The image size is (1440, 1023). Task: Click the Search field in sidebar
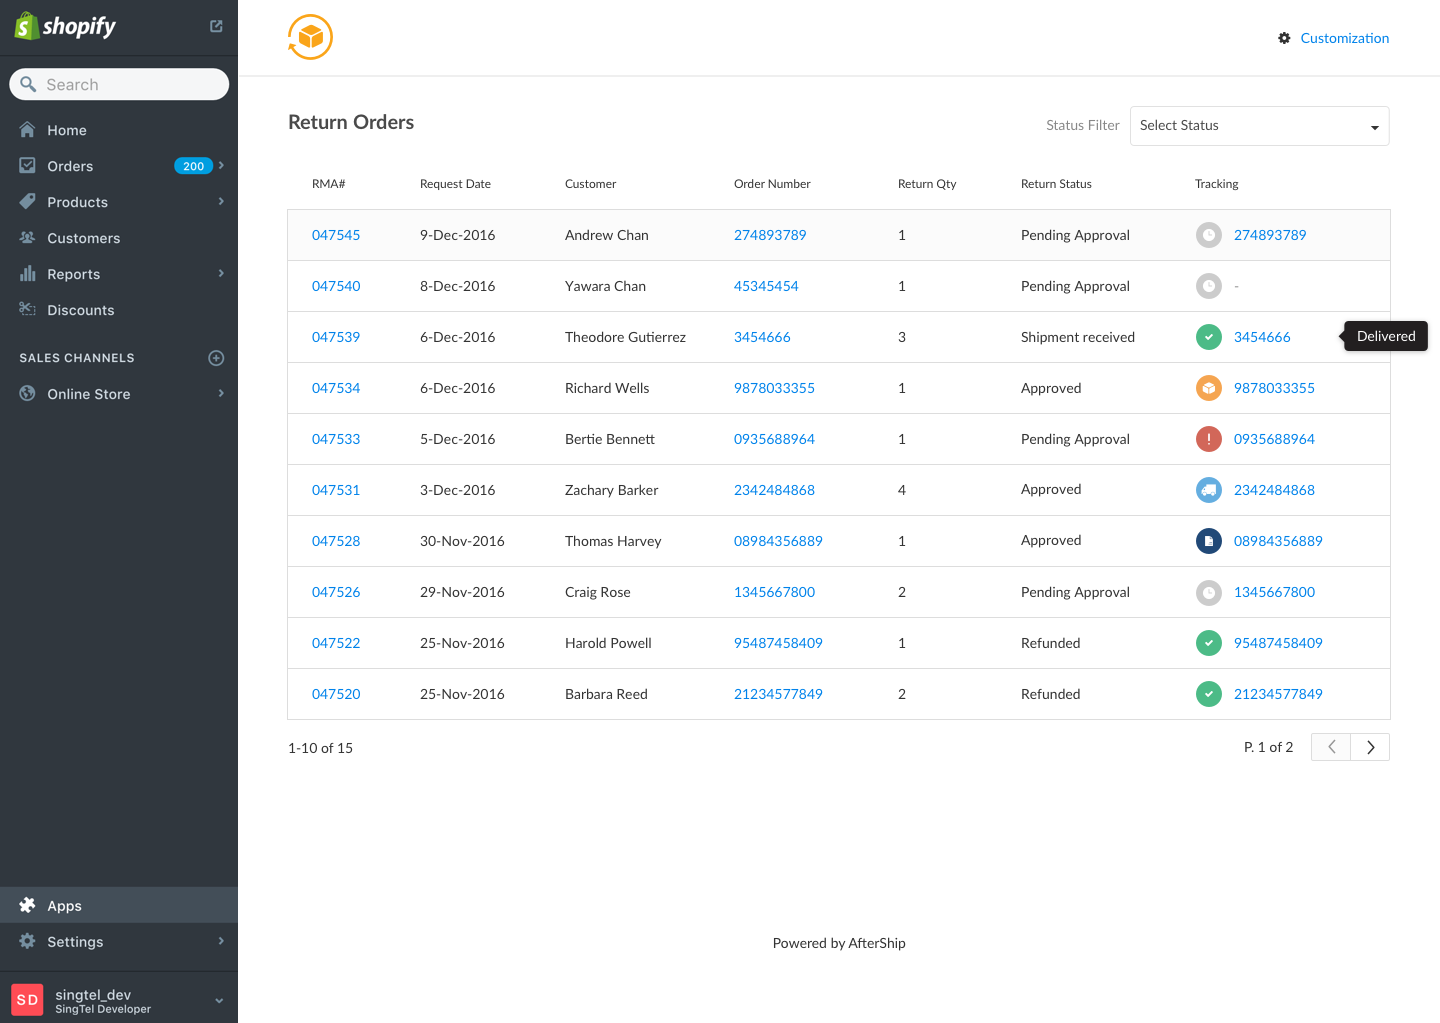tap(120, 85)
